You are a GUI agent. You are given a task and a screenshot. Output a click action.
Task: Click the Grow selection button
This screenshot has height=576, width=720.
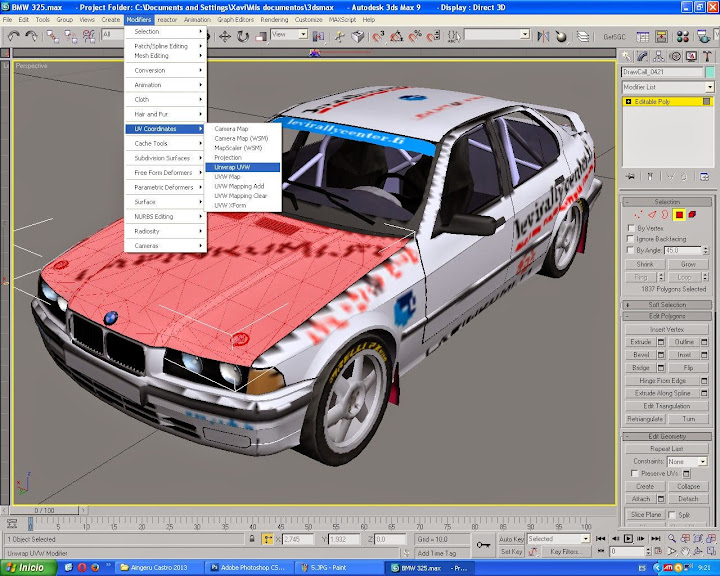(x=688, y=264)
